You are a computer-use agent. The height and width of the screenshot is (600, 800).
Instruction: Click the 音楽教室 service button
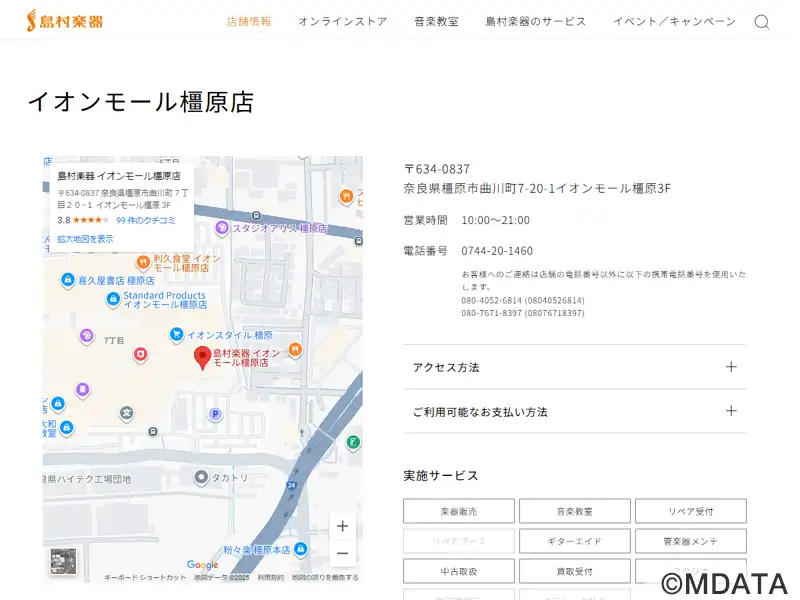[574, 511]
